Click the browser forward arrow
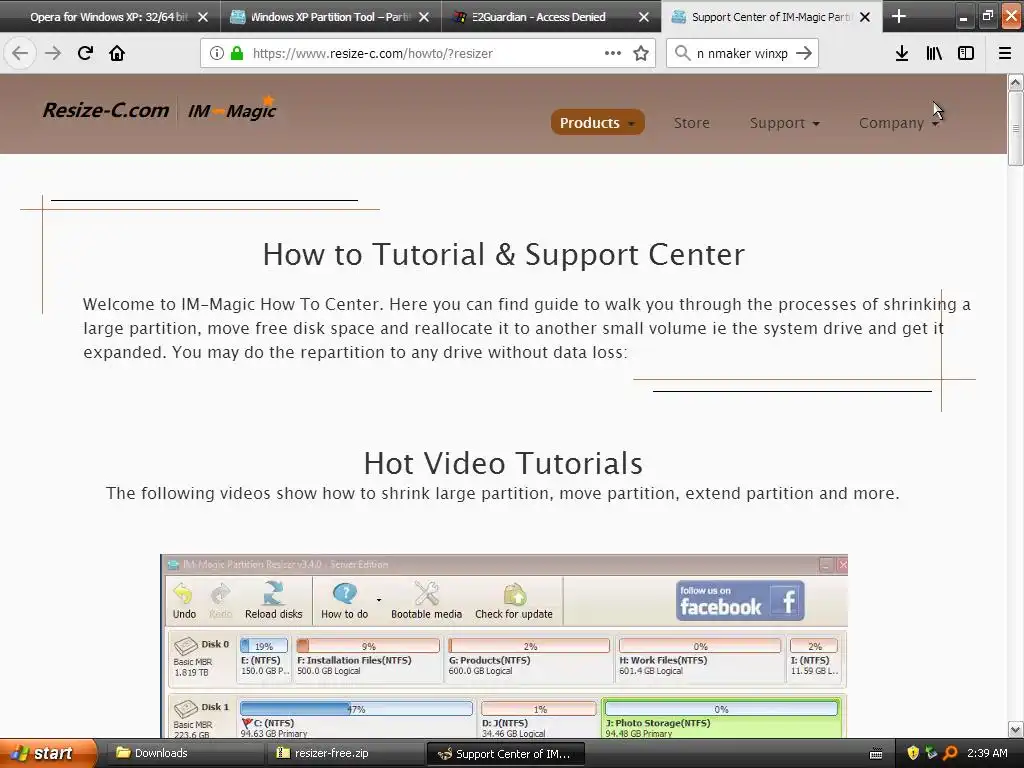The width and height of the screenshot is (1024, 768). point(53,53)
